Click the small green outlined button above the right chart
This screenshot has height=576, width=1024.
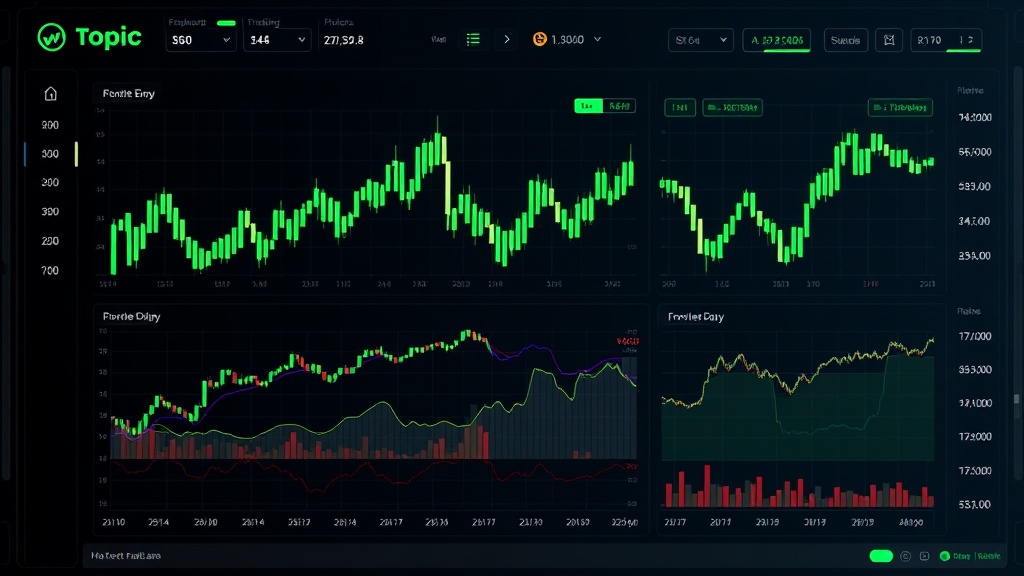point(680,107)
